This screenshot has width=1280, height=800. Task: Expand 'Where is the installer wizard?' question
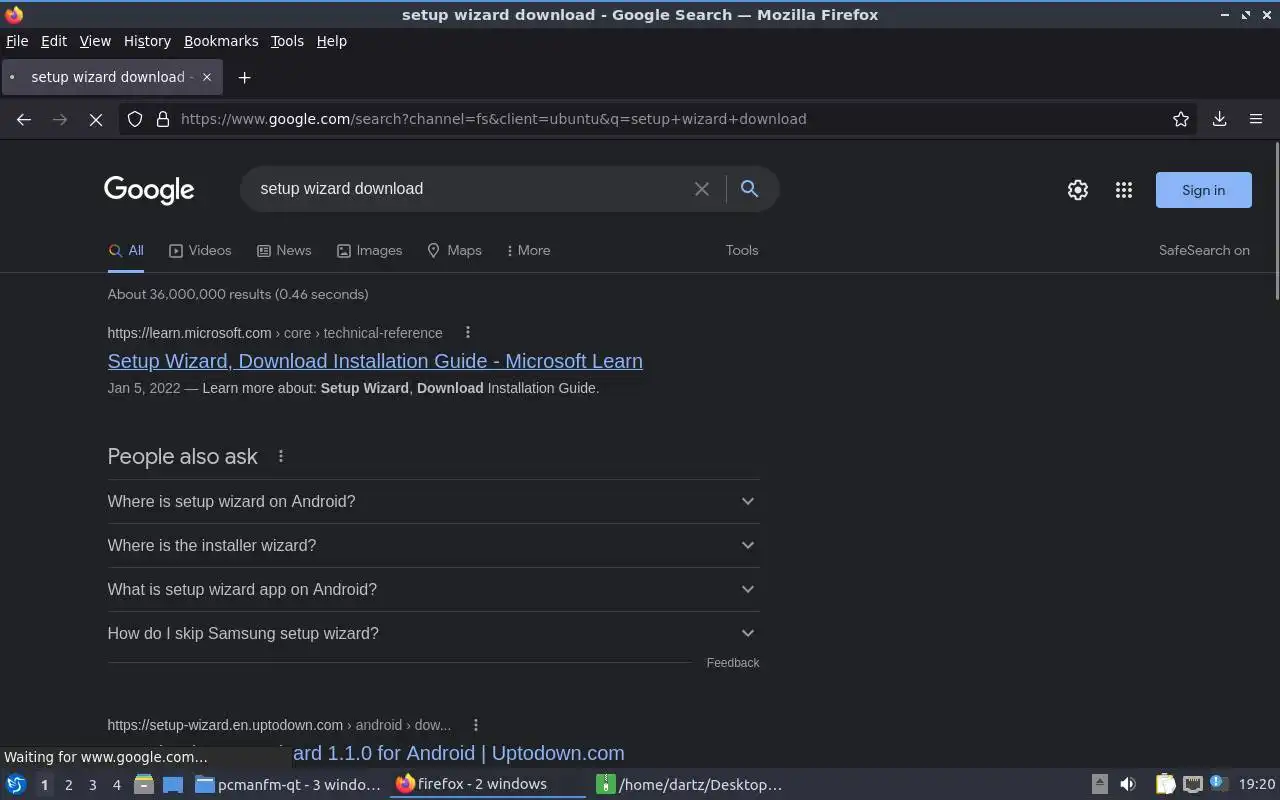click(x=433, y=545)
